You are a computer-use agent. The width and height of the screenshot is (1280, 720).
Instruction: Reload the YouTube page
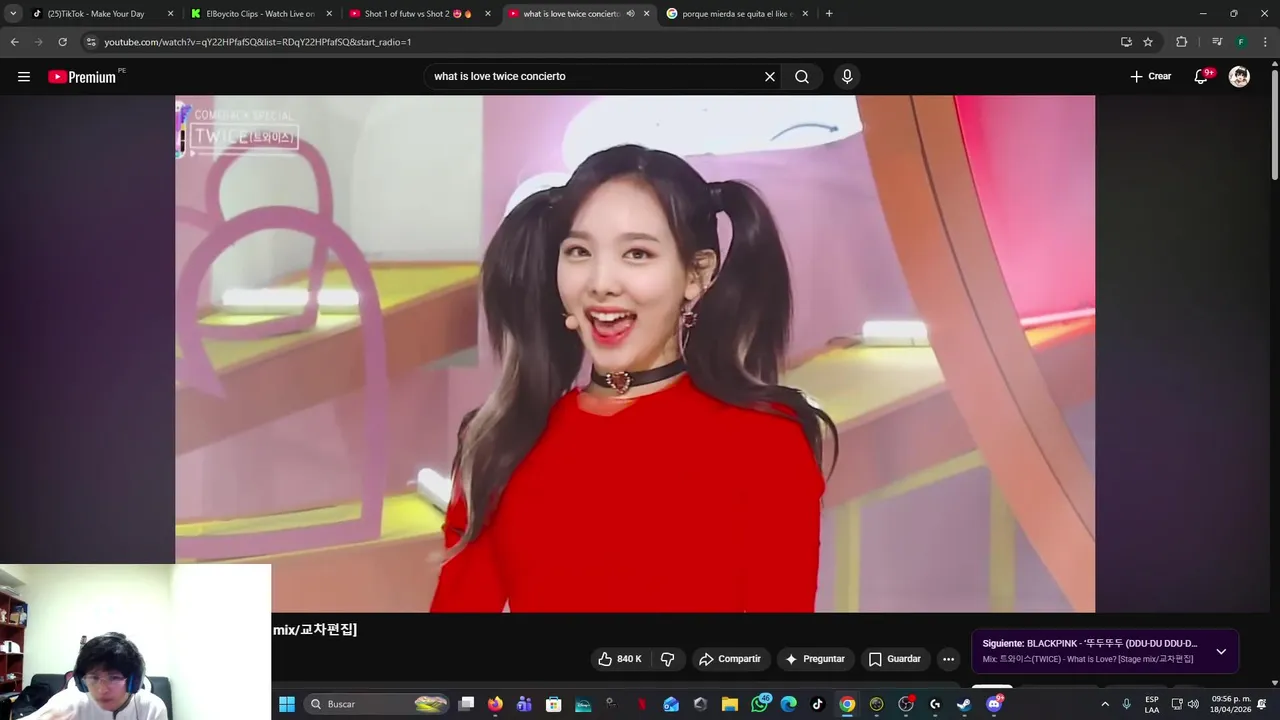pos(62,42)
